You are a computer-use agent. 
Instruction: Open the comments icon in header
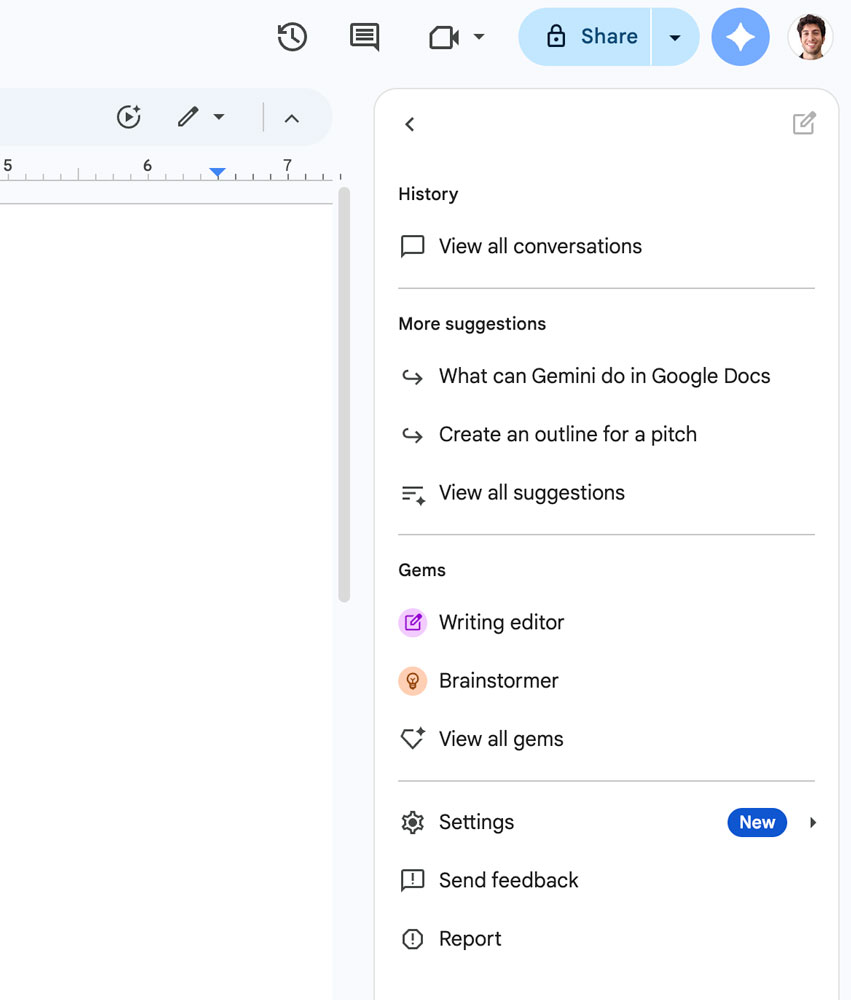(364, 37)
